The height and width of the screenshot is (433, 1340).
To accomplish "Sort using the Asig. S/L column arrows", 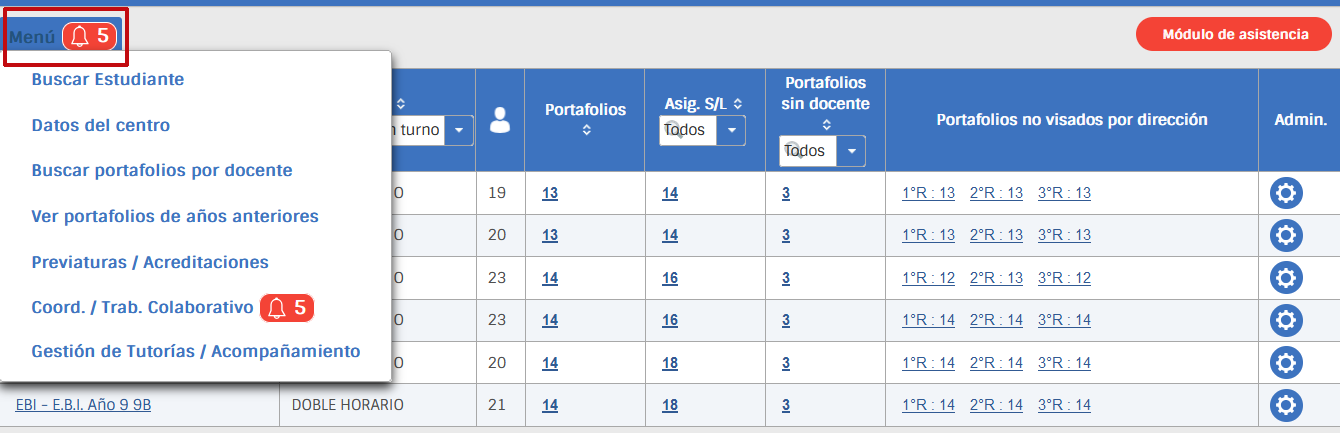I will click(738, 103).
